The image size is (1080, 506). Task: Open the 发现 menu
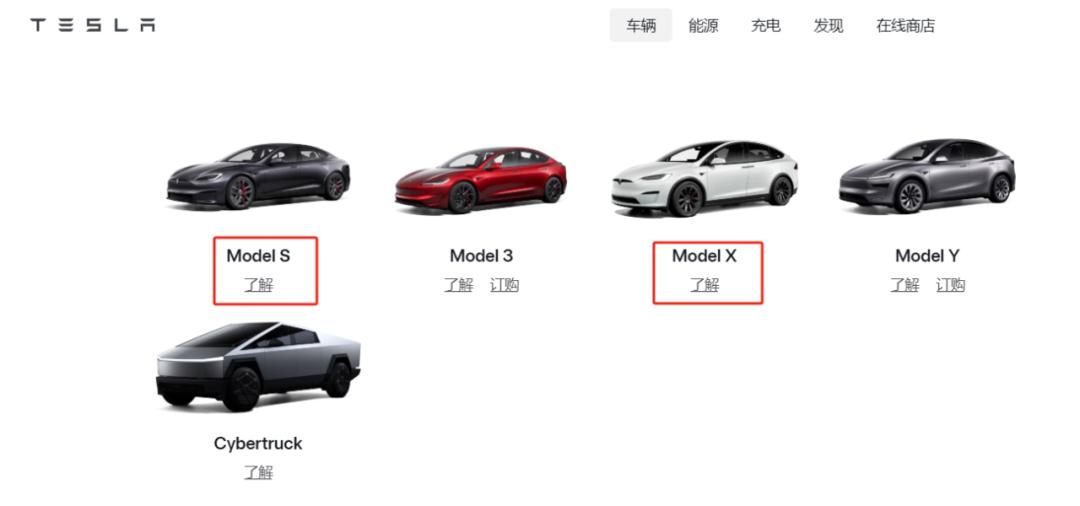coord(828,26)
